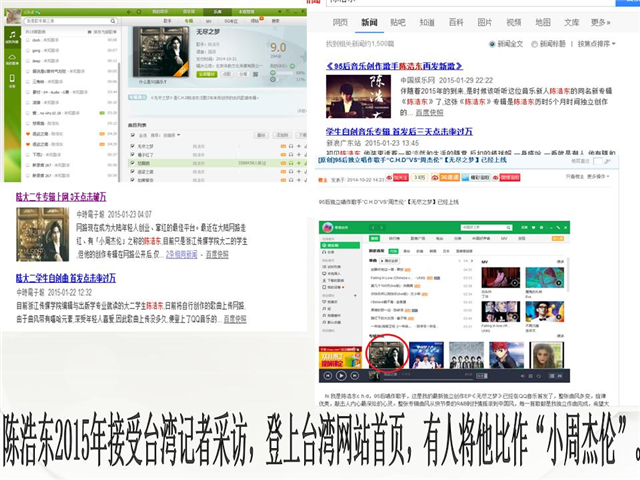Click the user avatar in the music player corner
The height and width of the screenshot is (480, 640).
pyautogui.click(x=13, y=16)
